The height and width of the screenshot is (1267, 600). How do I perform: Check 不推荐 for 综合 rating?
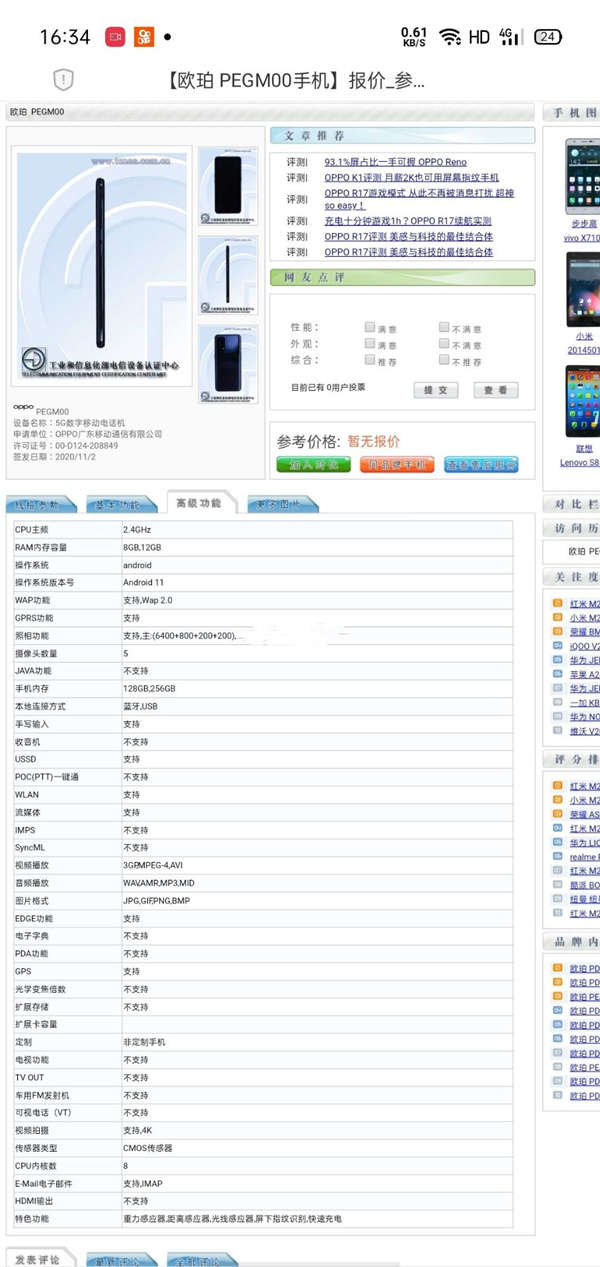coord(444,359)
